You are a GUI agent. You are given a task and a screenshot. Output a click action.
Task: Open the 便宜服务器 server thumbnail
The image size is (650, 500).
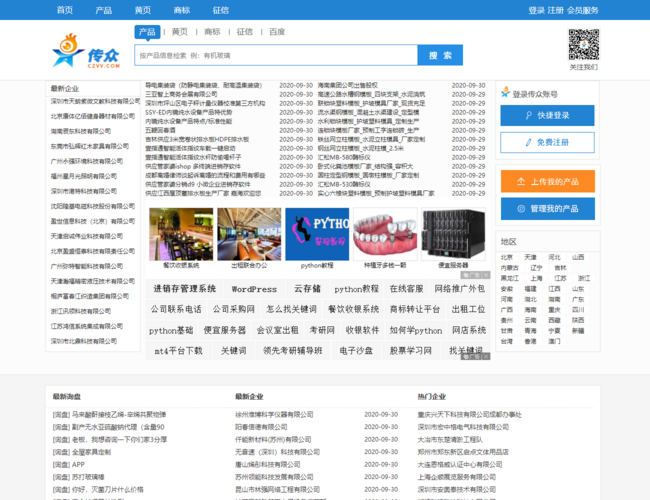coord(453,234)
